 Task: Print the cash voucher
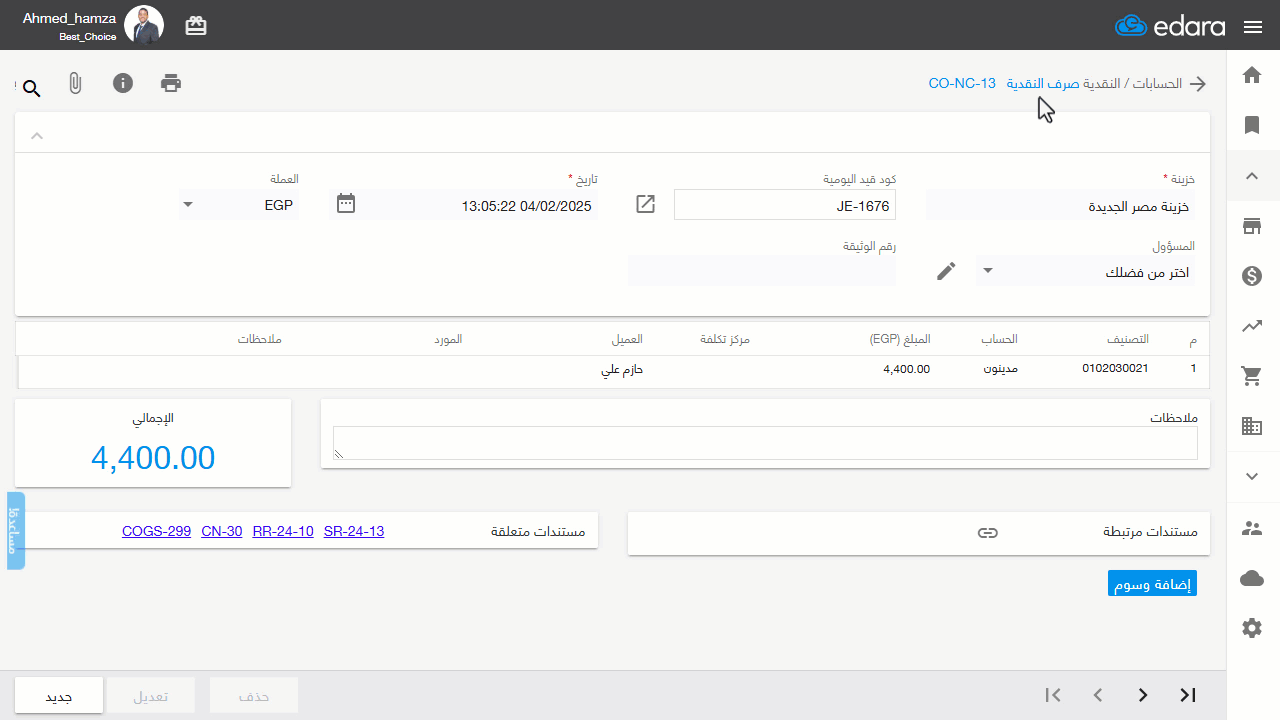click(x=171, y=83)
